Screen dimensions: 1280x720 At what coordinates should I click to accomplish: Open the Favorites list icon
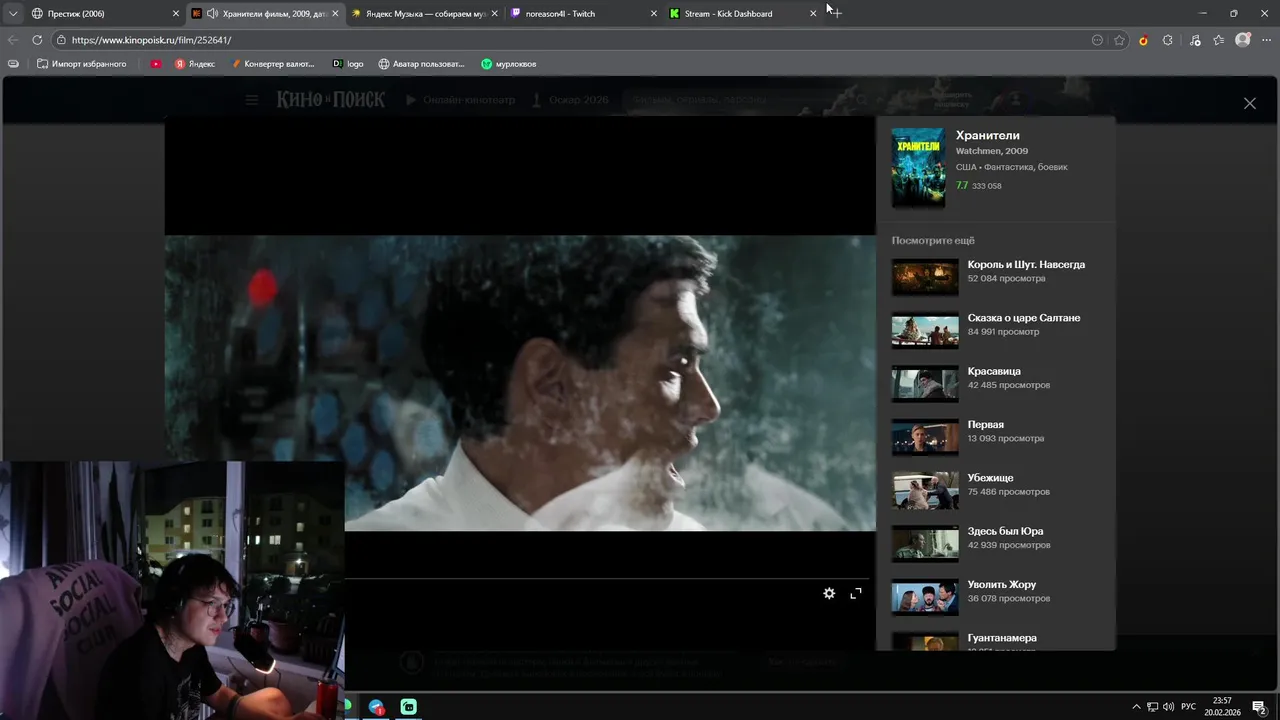pyautogui.click(x=1218, y=40)
